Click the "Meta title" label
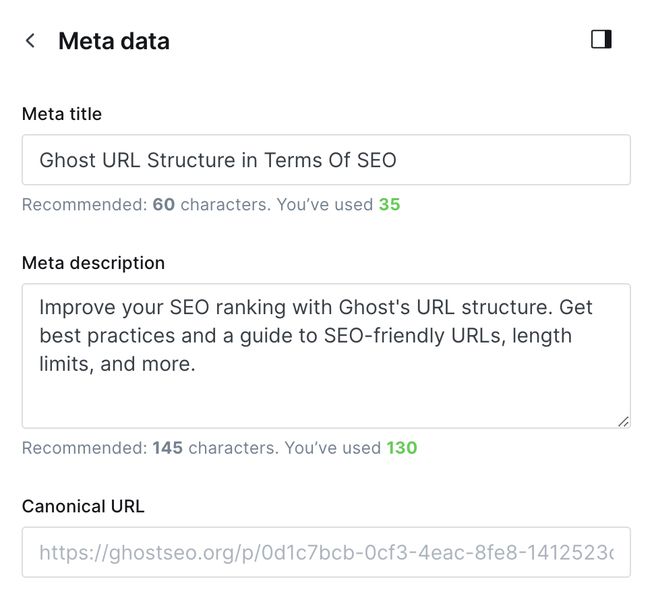 (62, 114)
